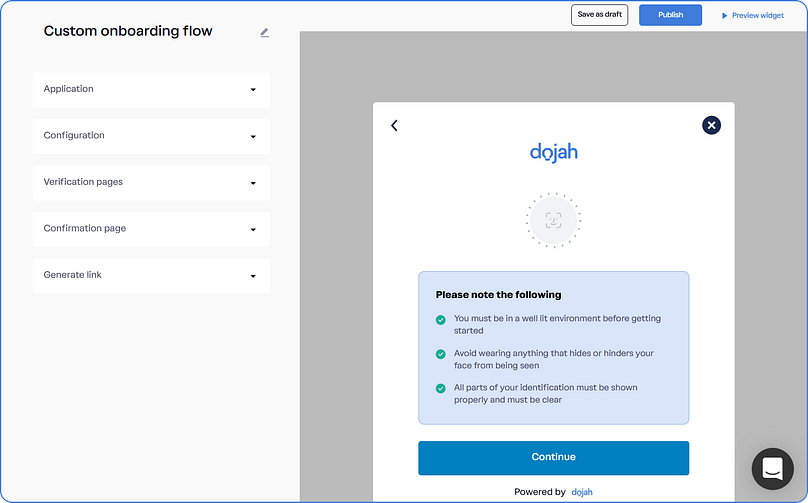Click check icon beside well lit environment note
The height and width of the screenshot is (503, 808).
tap(441, 320)
